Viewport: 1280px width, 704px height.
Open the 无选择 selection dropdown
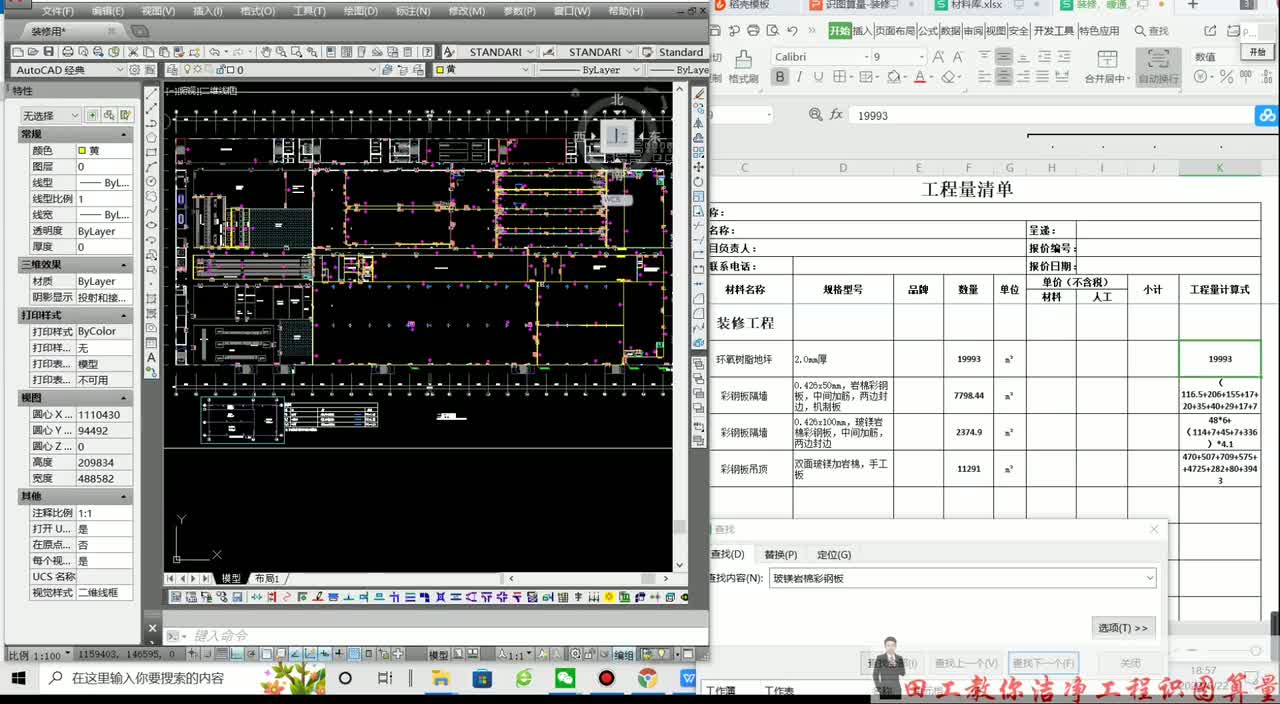point(50,116)
